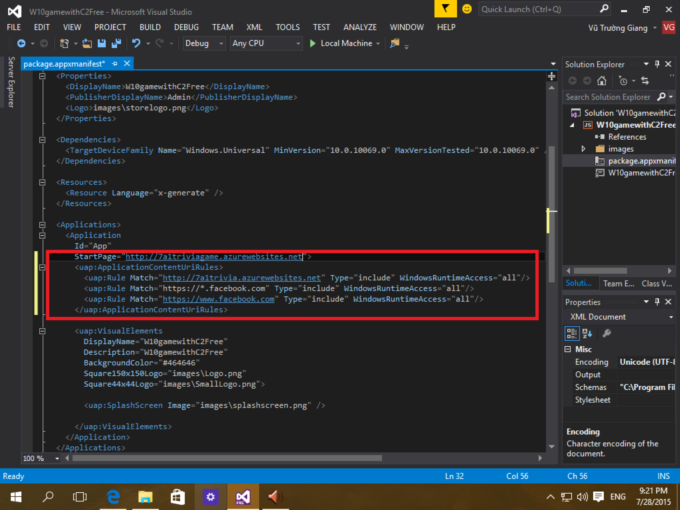This screenshot has height=510, width=680.
Task: Click the notifications flag icon
Action: tap(445, 9)
